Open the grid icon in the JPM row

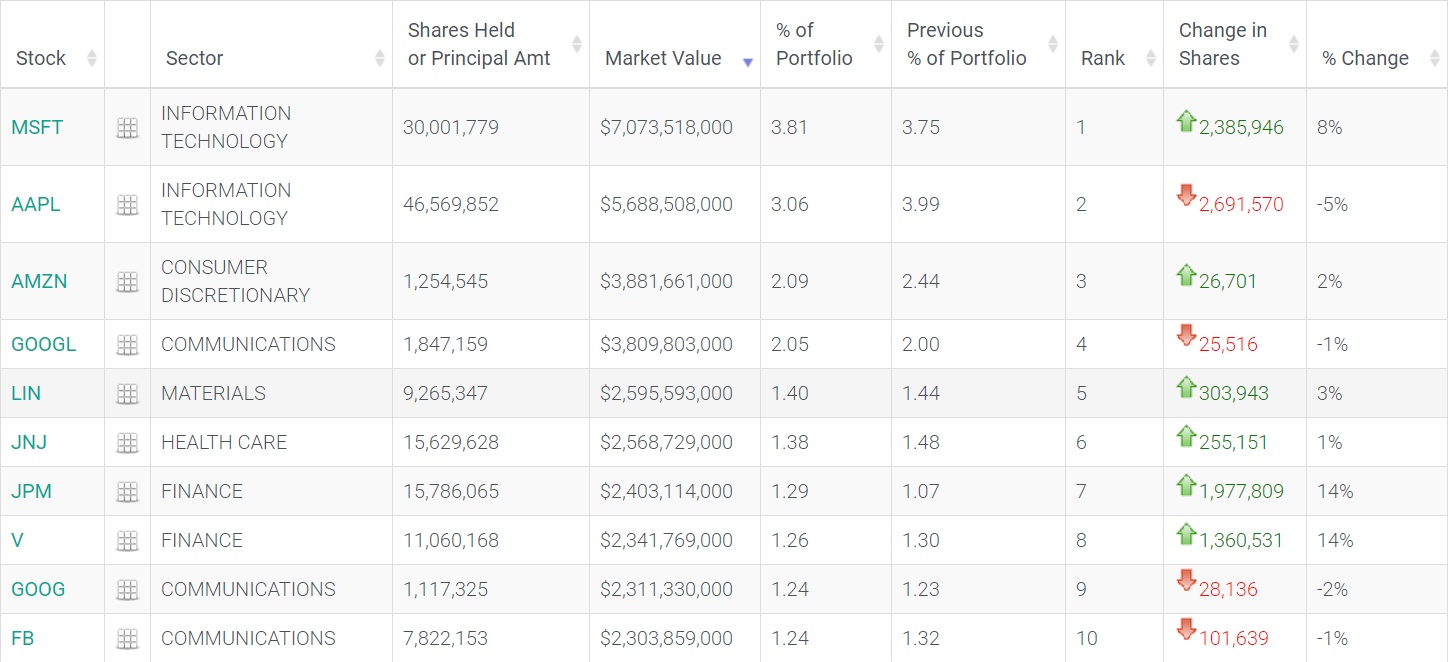(127, 492)
